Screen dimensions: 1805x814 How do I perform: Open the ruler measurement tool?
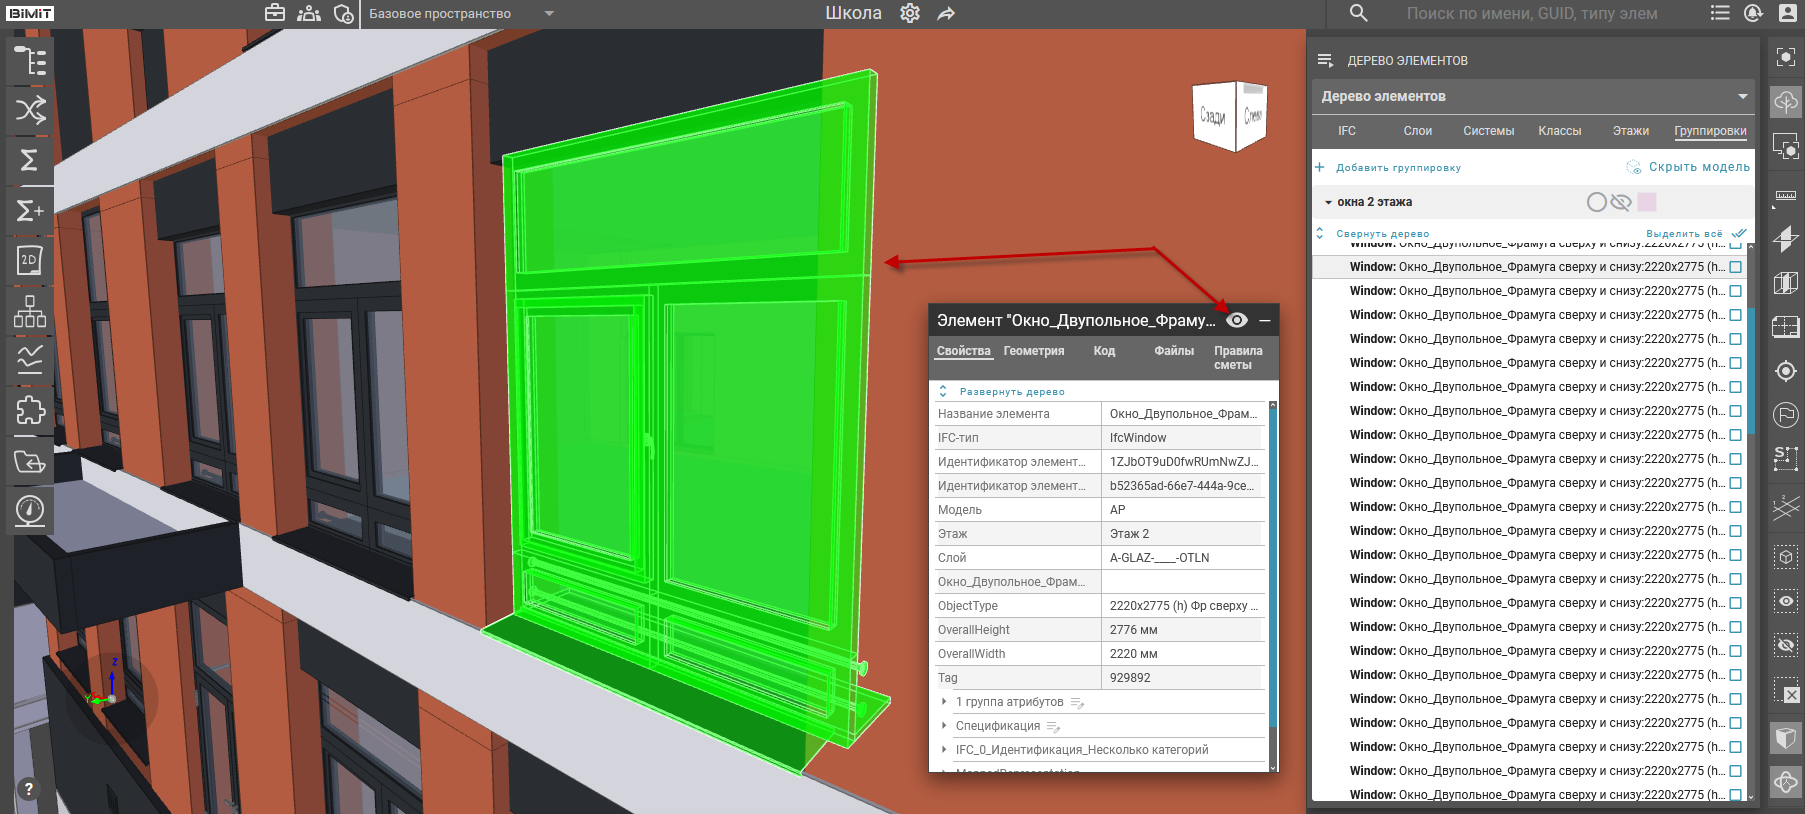pyautogui.click(x=1786, y=195)
